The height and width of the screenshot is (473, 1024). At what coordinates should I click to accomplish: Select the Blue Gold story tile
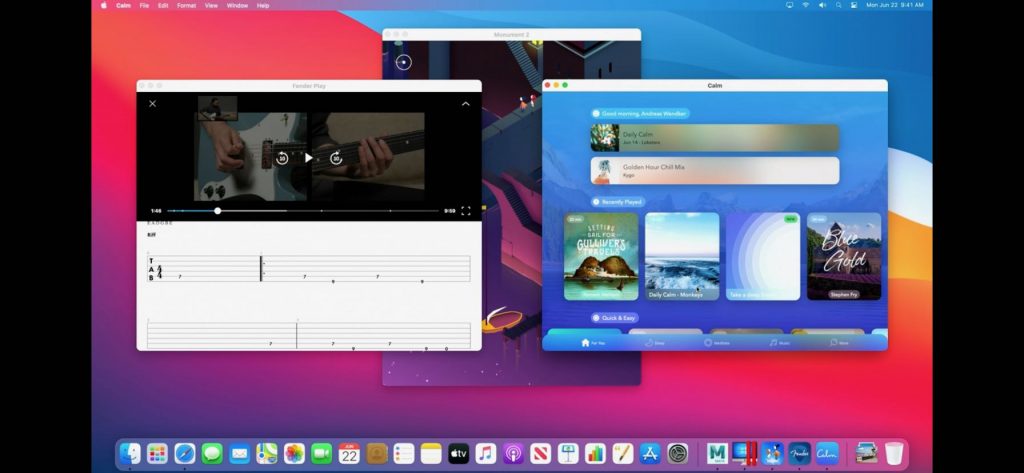point(844,256)
